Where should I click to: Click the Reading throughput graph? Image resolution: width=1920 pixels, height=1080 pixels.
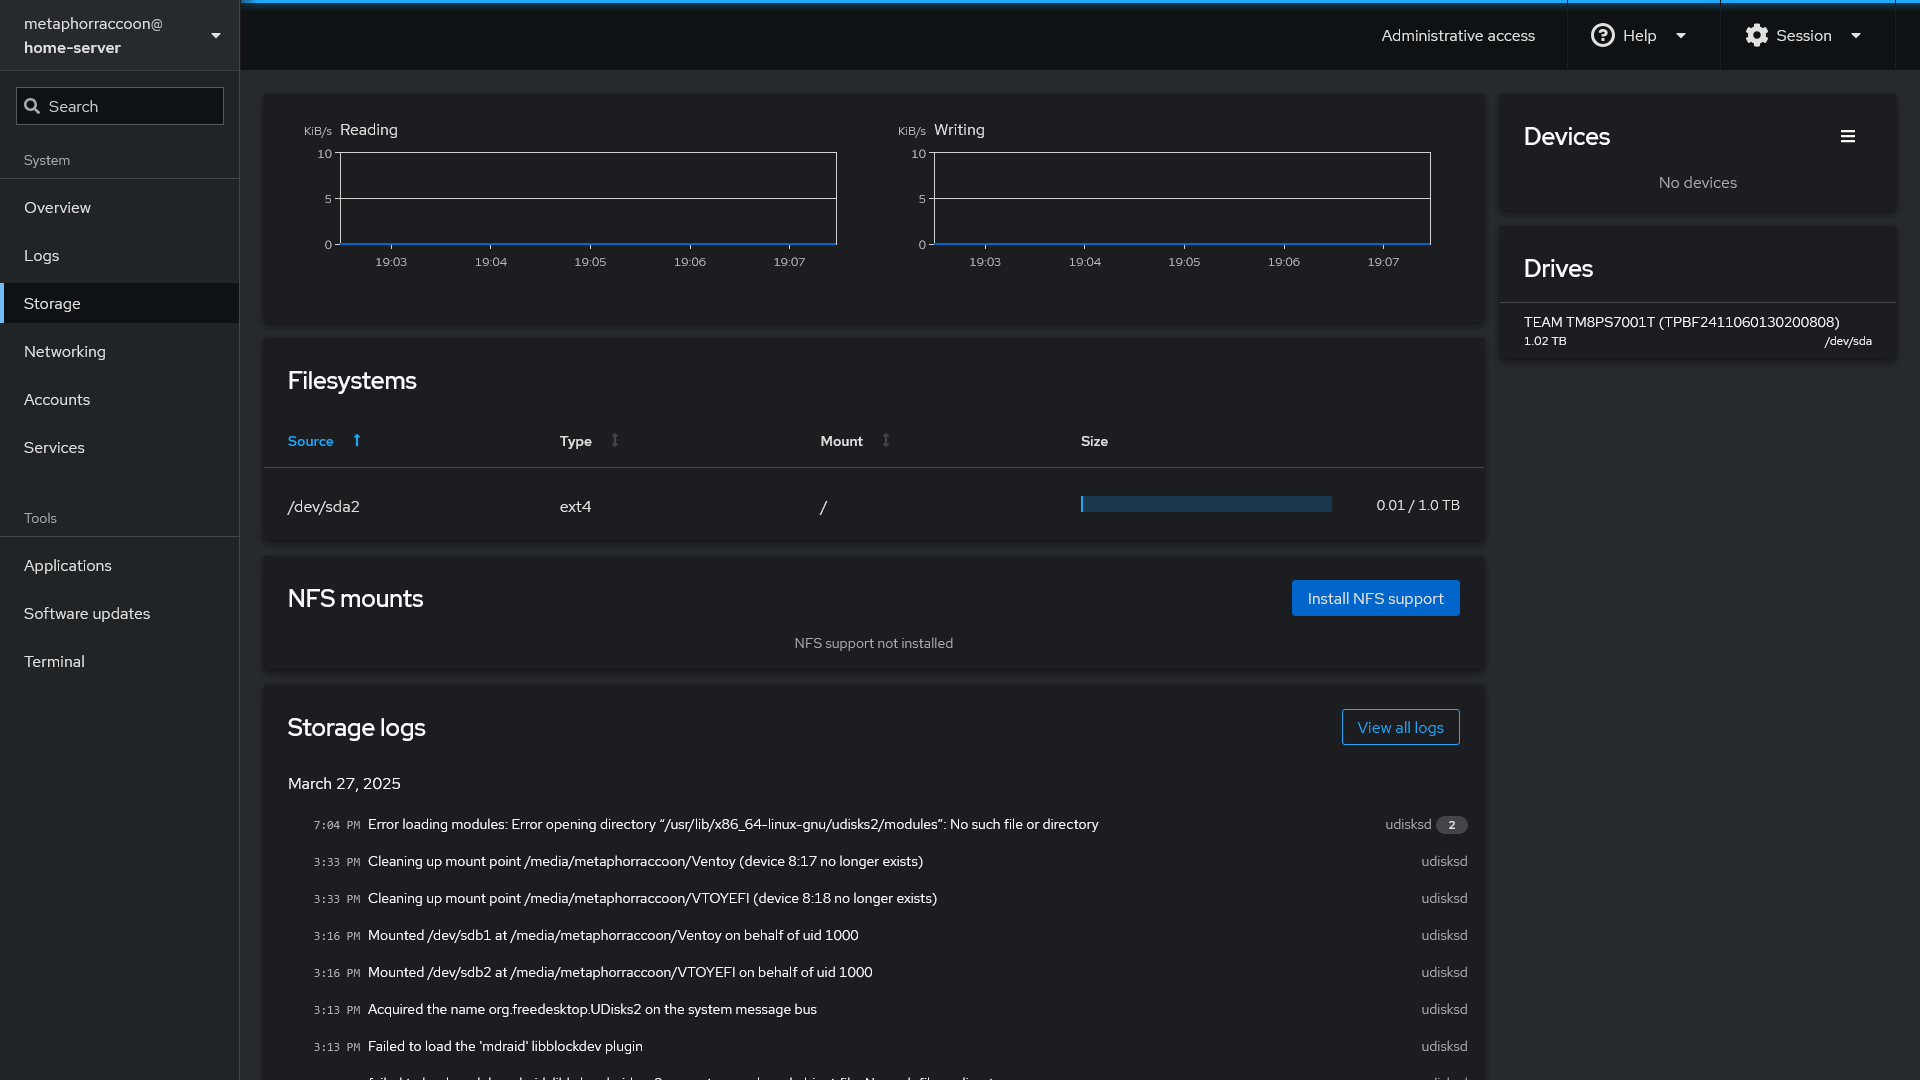coord(588,199)
